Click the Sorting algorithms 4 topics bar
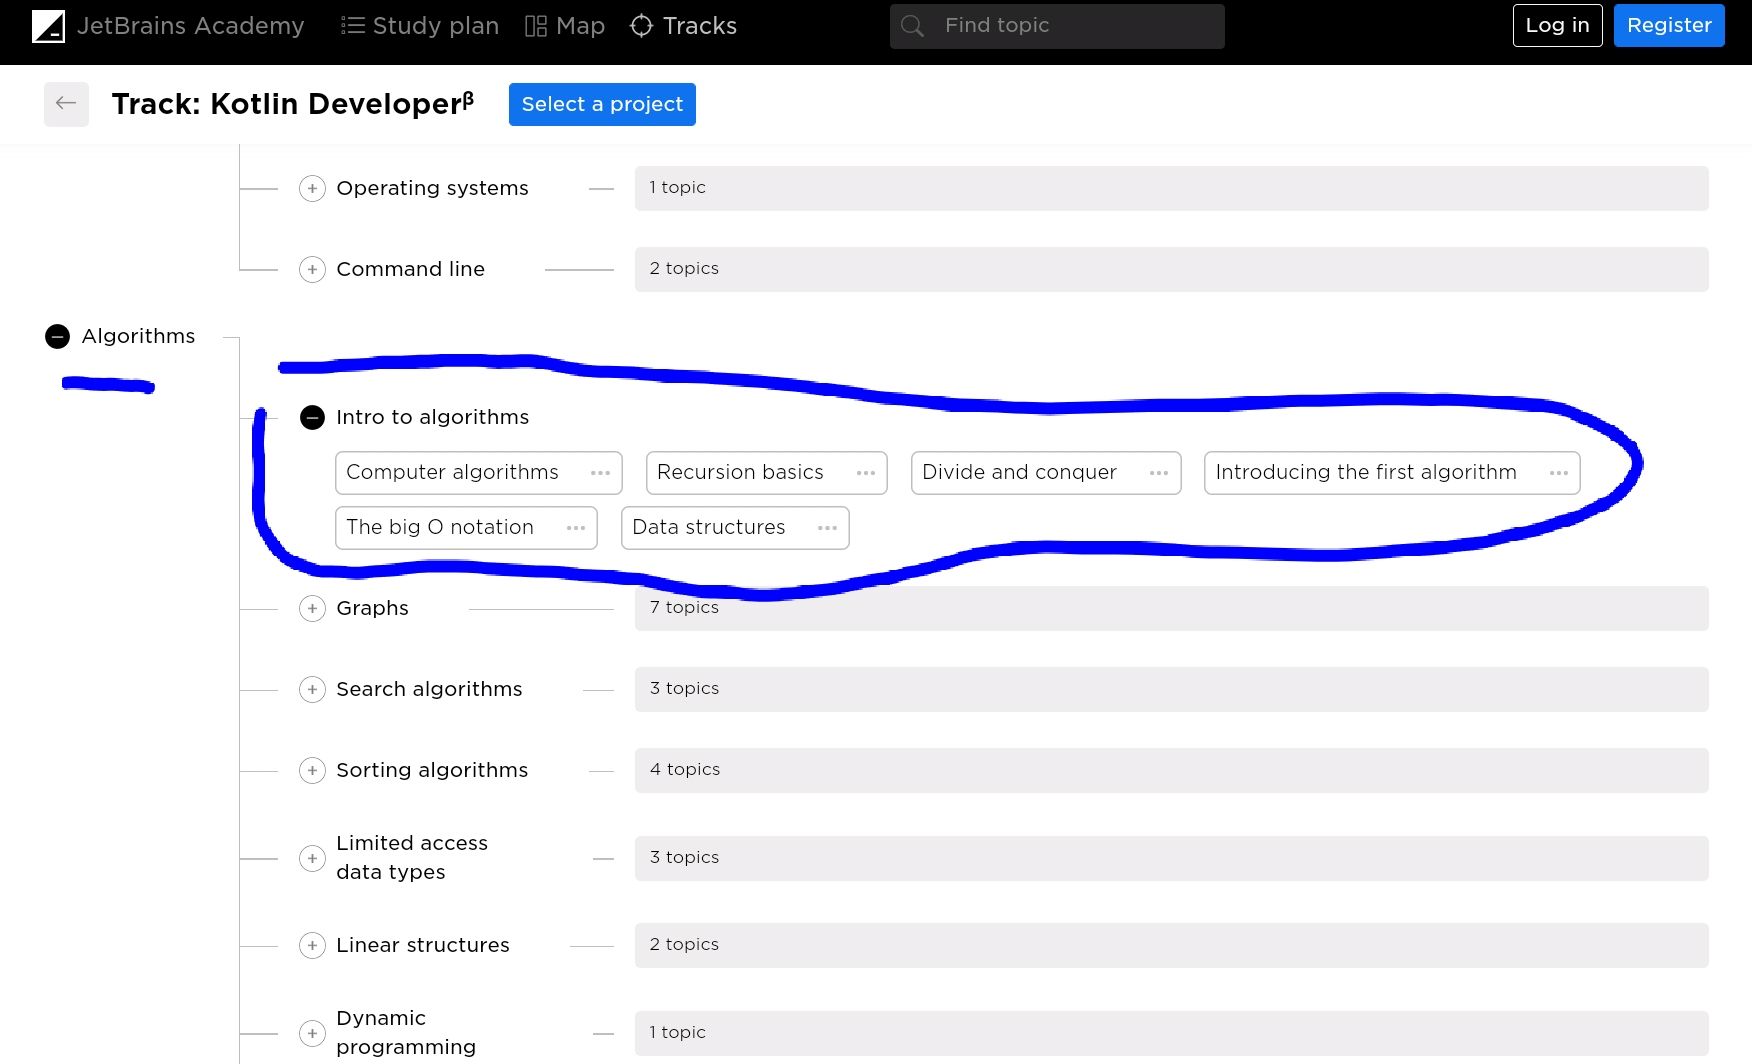The width and height of the screenshot is (1752, 1064). pos(1171,771)
